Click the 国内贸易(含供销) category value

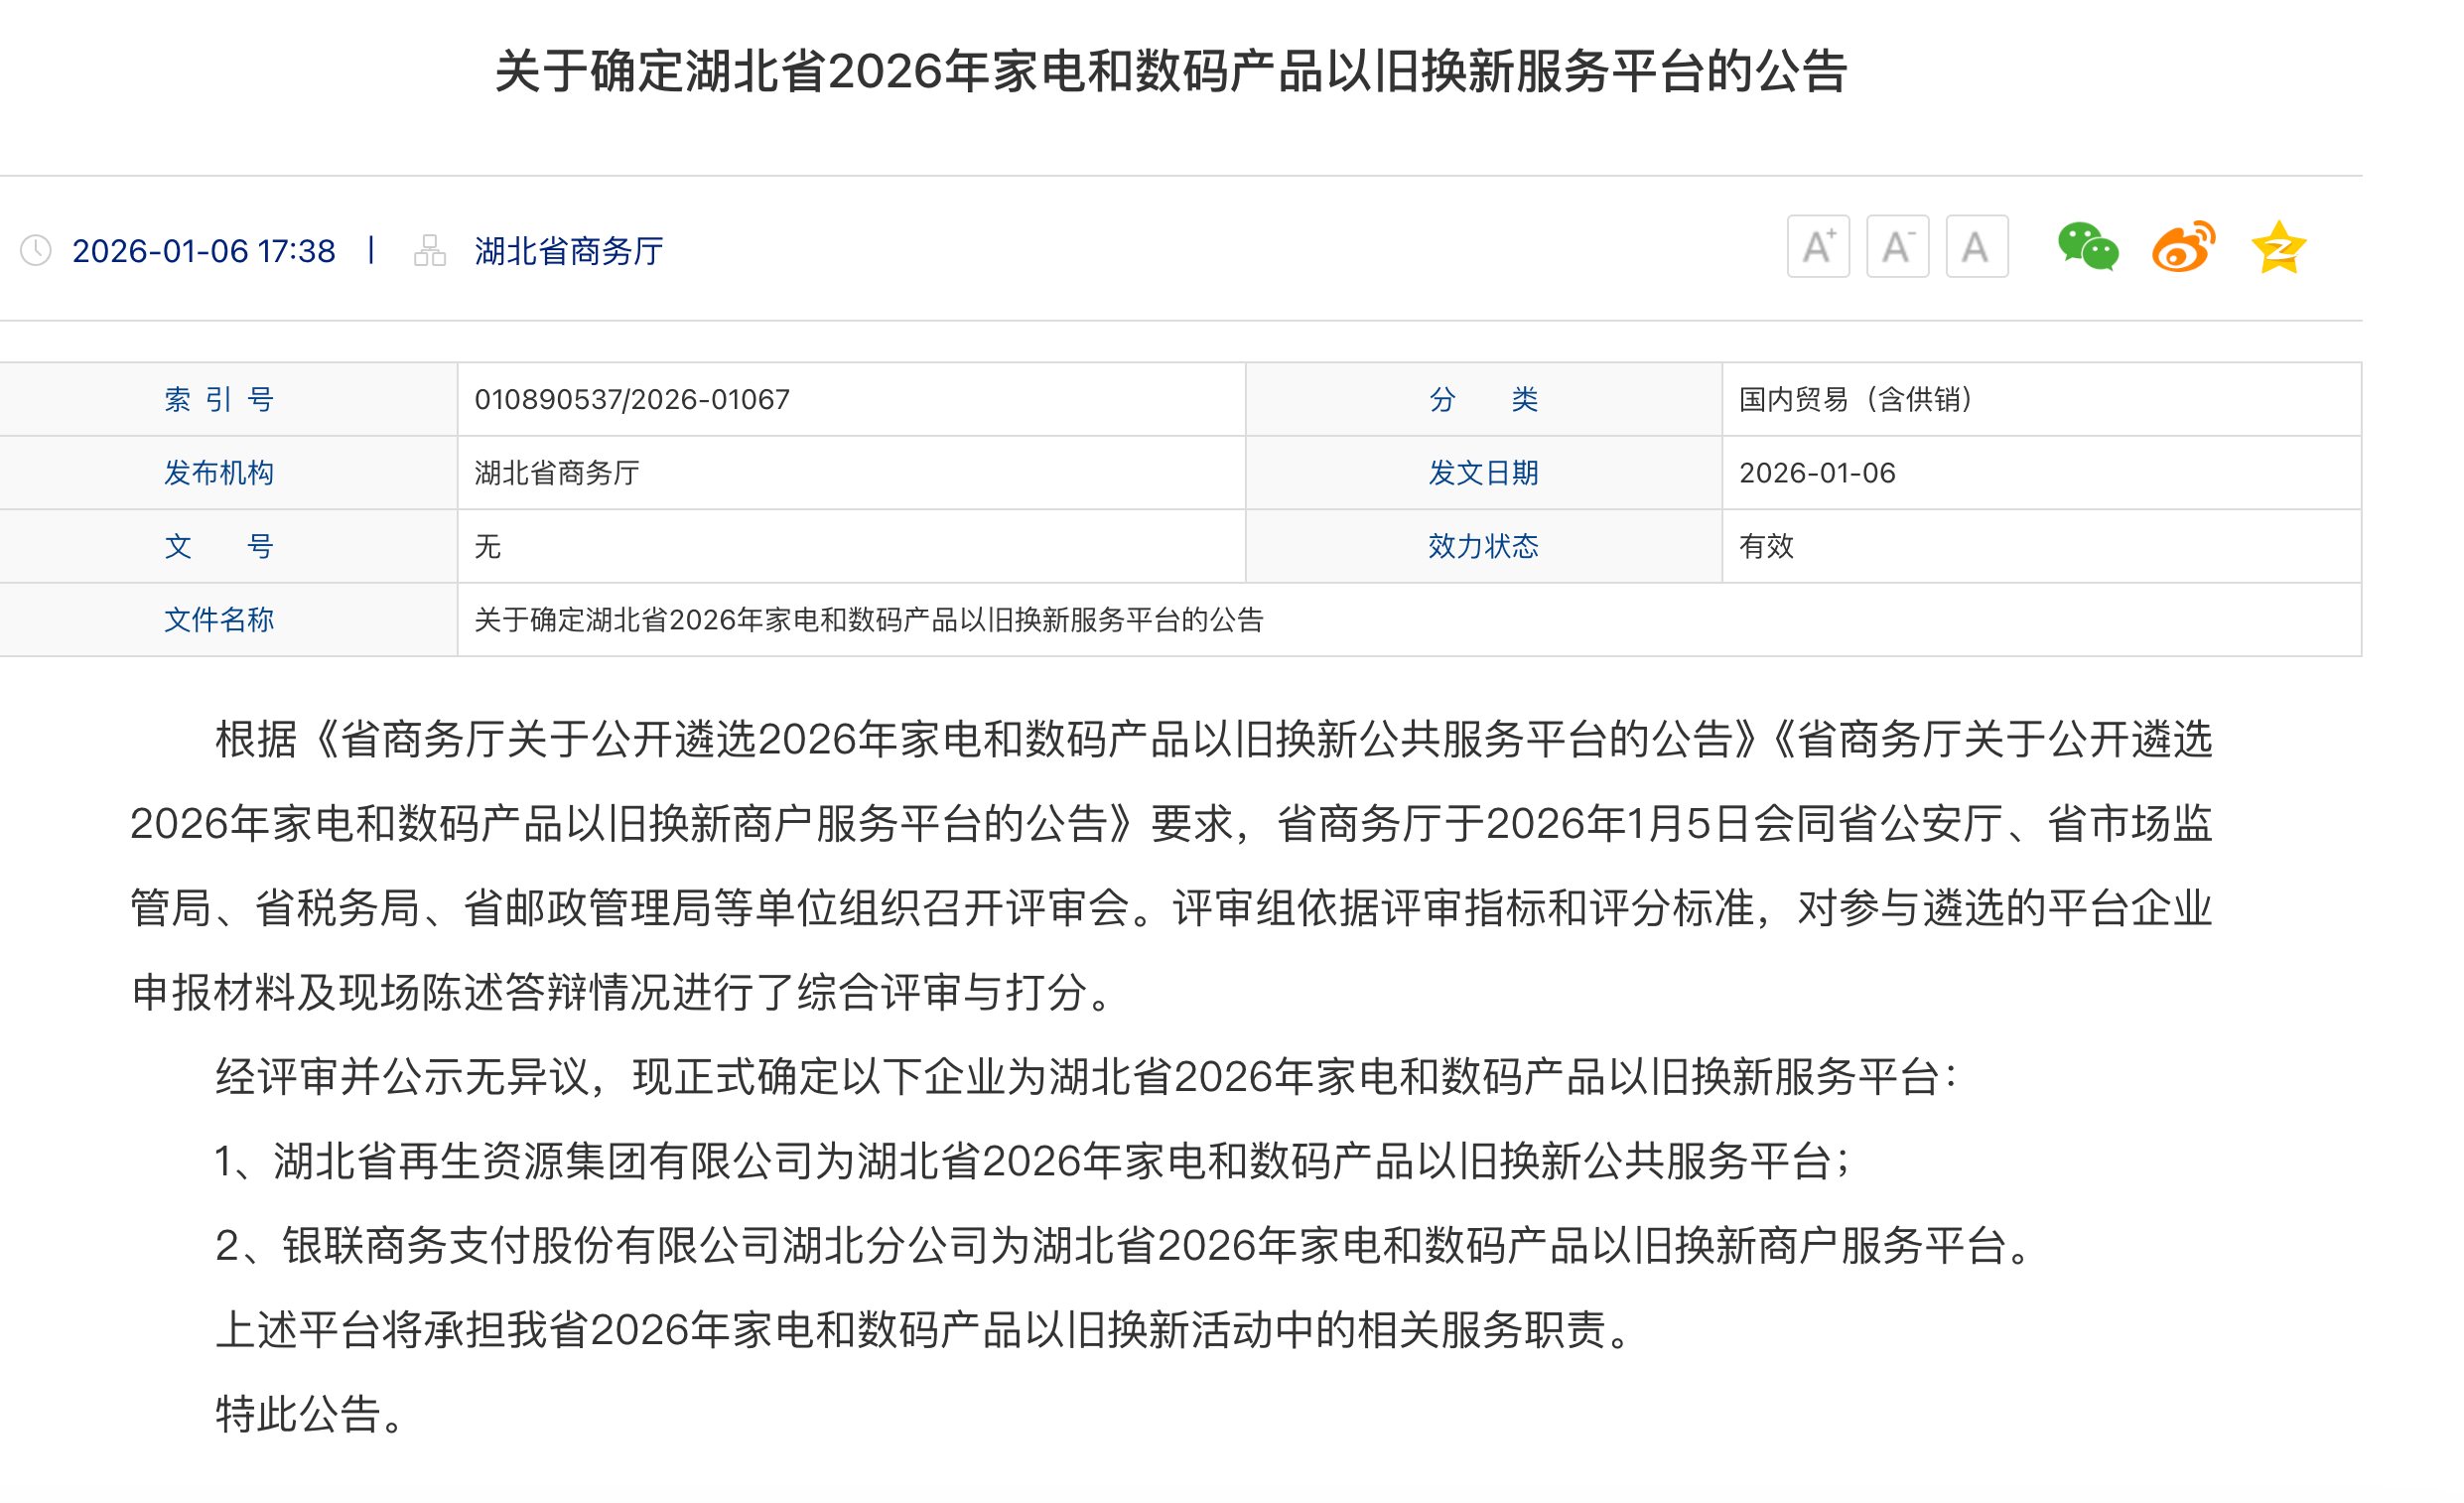[x=1858, y=400]
